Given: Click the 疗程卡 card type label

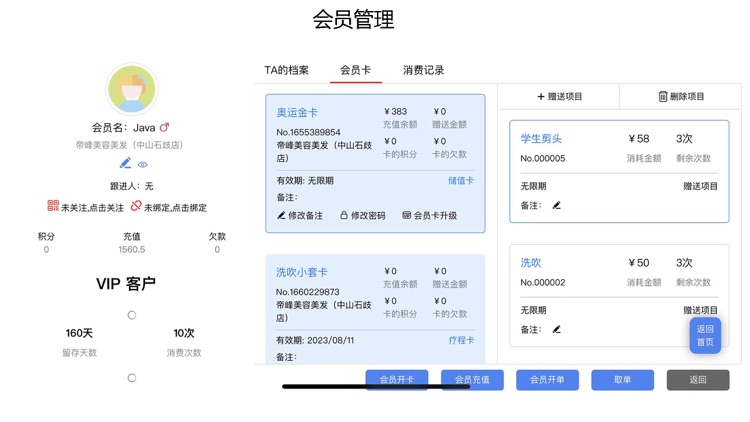Looking at the screenshot, I should (461, 340).
